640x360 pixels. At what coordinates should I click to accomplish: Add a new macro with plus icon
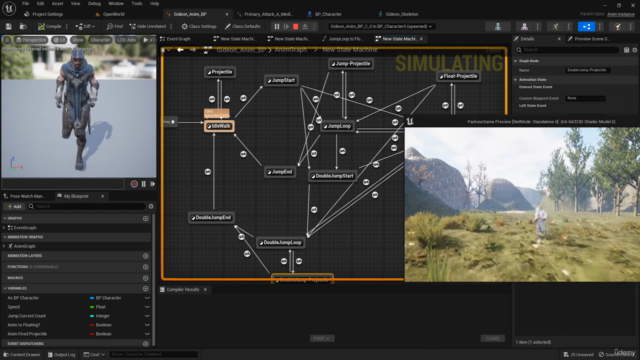[x=146, y=278]
